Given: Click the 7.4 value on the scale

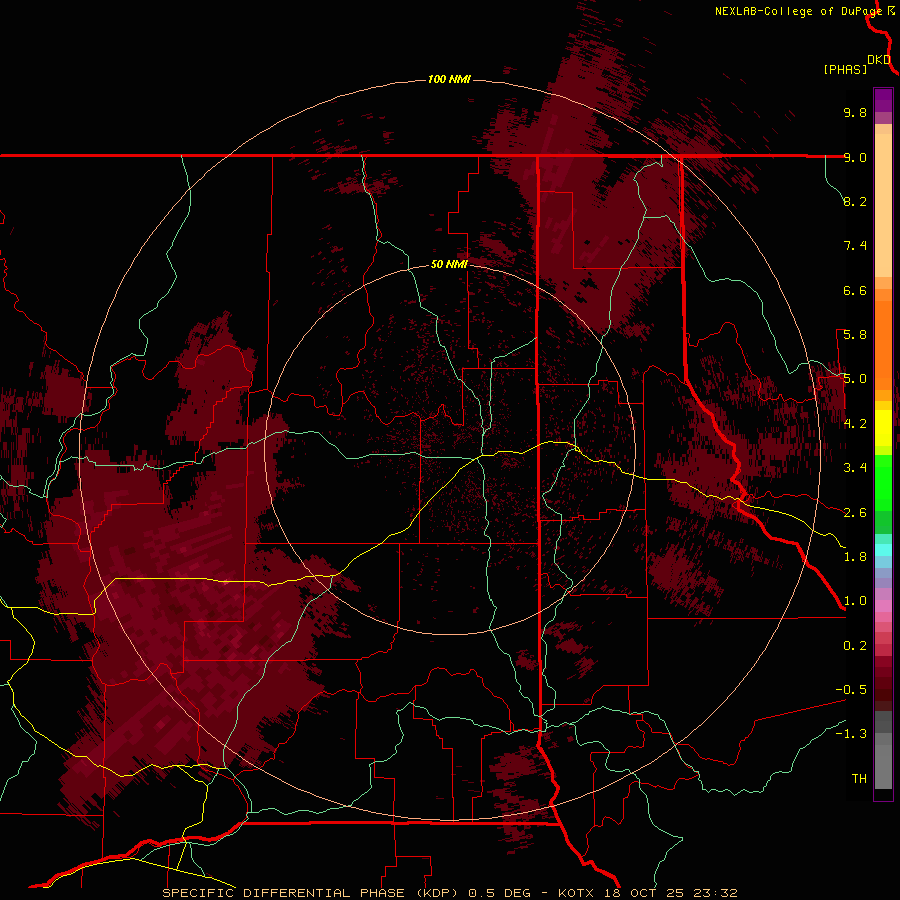Looking at the screenshot, I should [x=855, y=246].
